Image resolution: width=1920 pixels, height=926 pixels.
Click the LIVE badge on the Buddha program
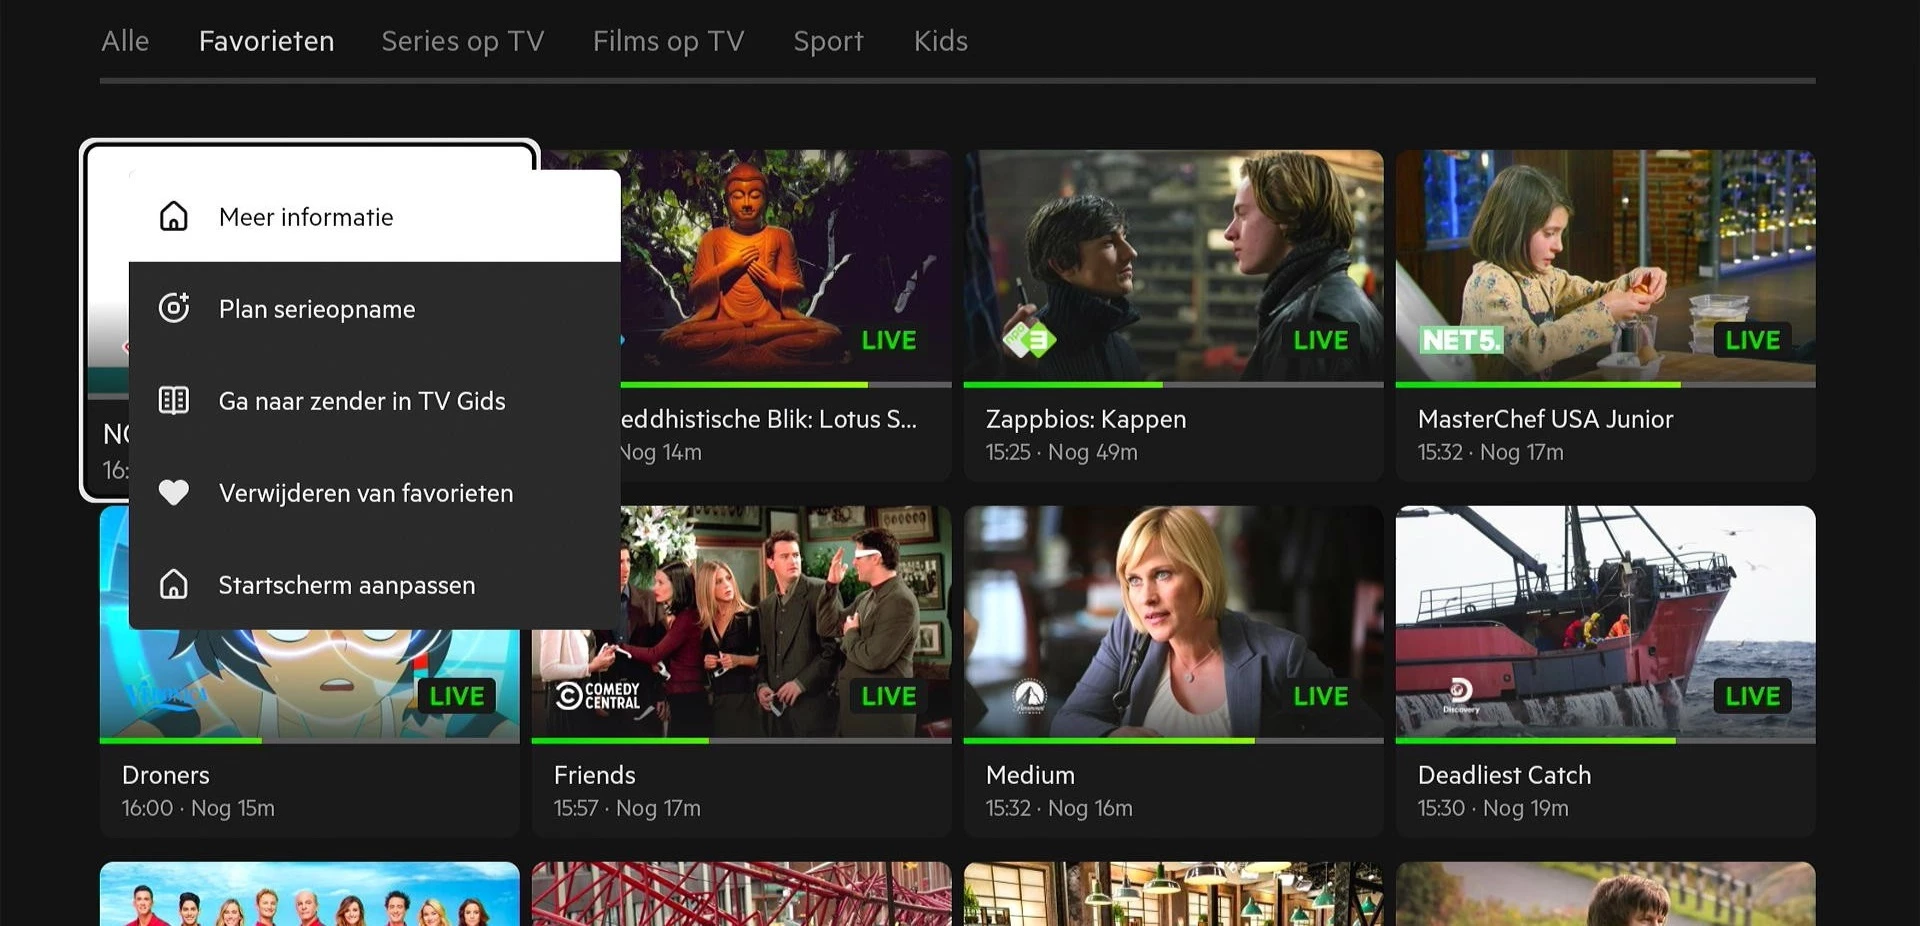889,340
